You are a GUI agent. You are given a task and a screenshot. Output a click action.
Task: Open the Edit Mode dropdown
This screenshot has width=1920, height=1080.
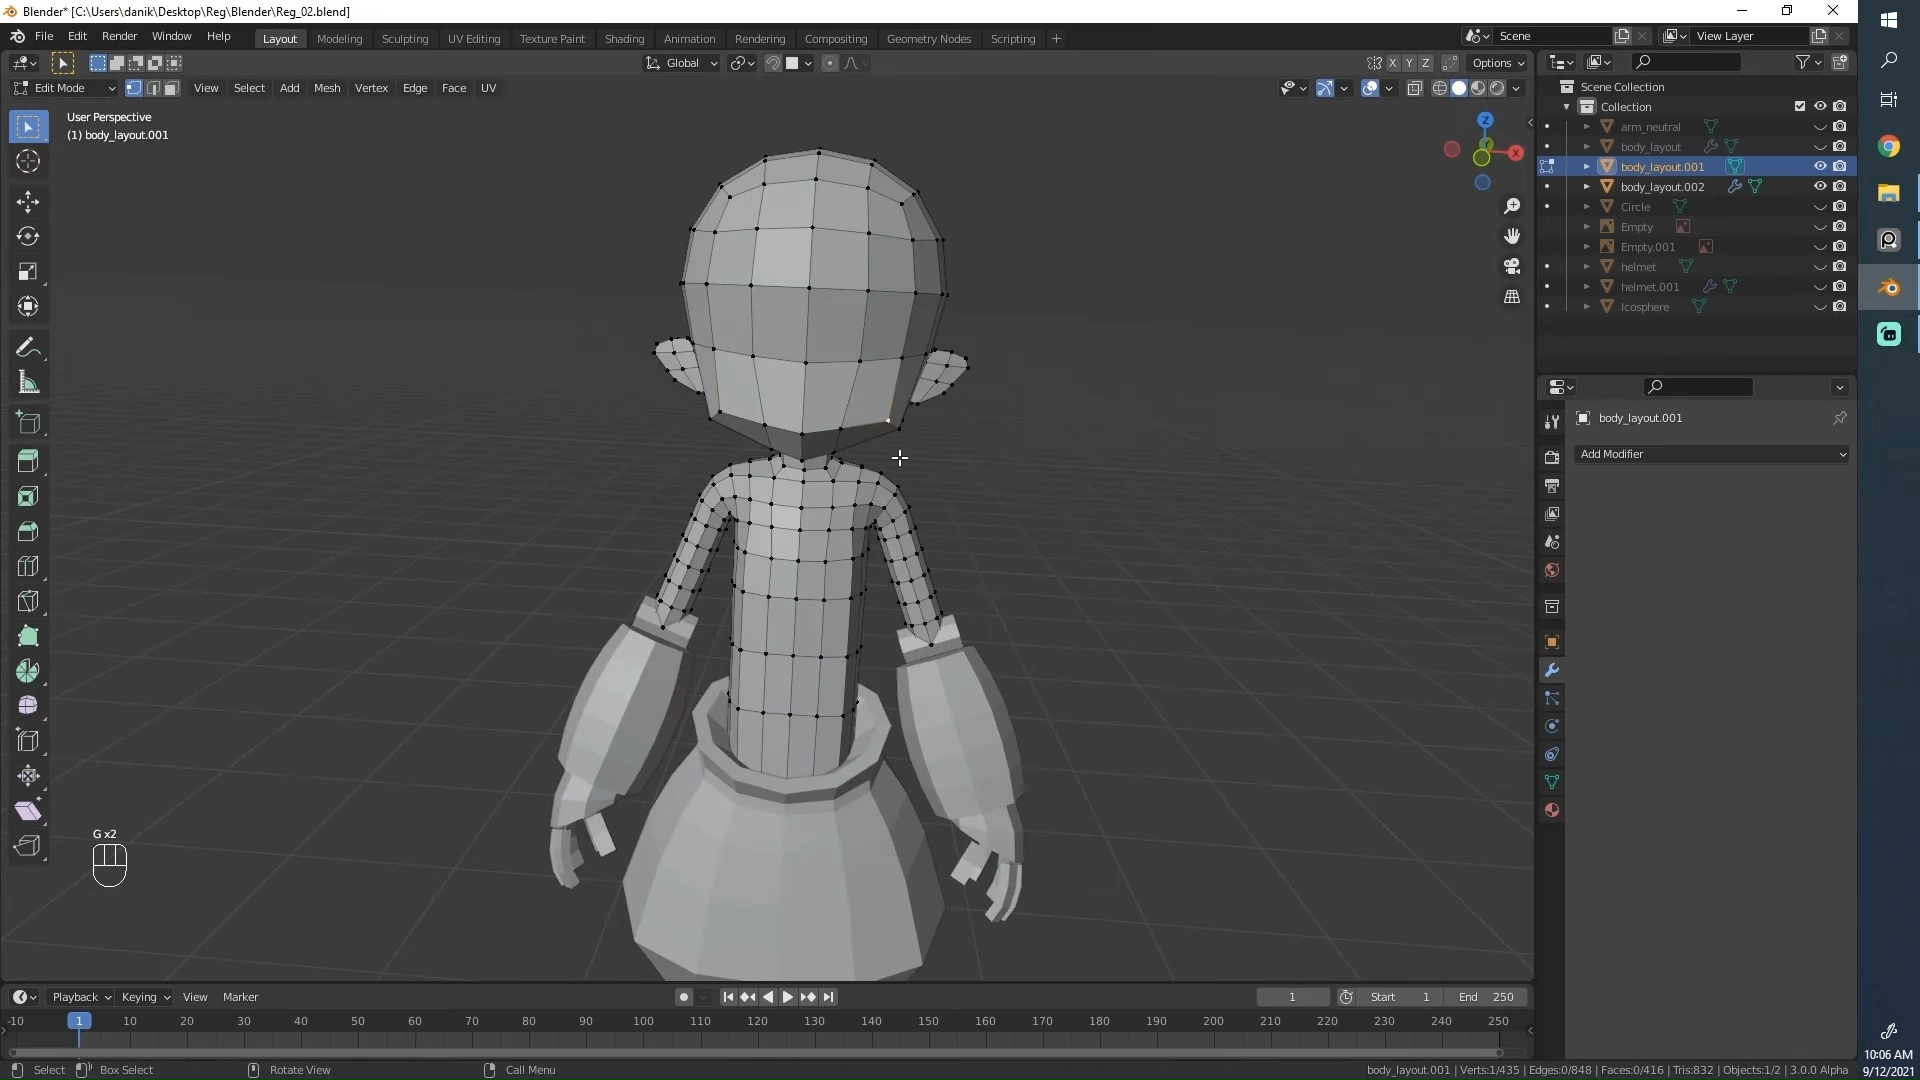coord(62,88)
